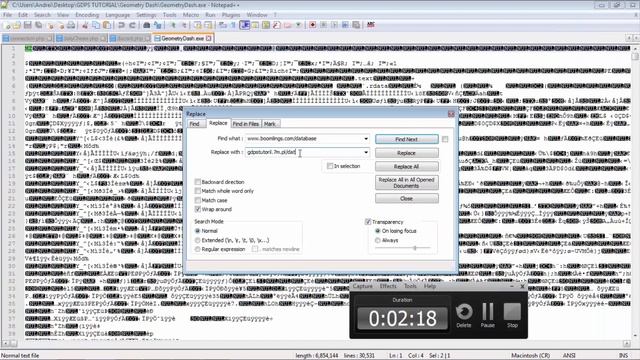Image resolution: width=640 pixels, height=360 pixels.
Task: Select the Extended search mode radio
Action: pos(198,240)
